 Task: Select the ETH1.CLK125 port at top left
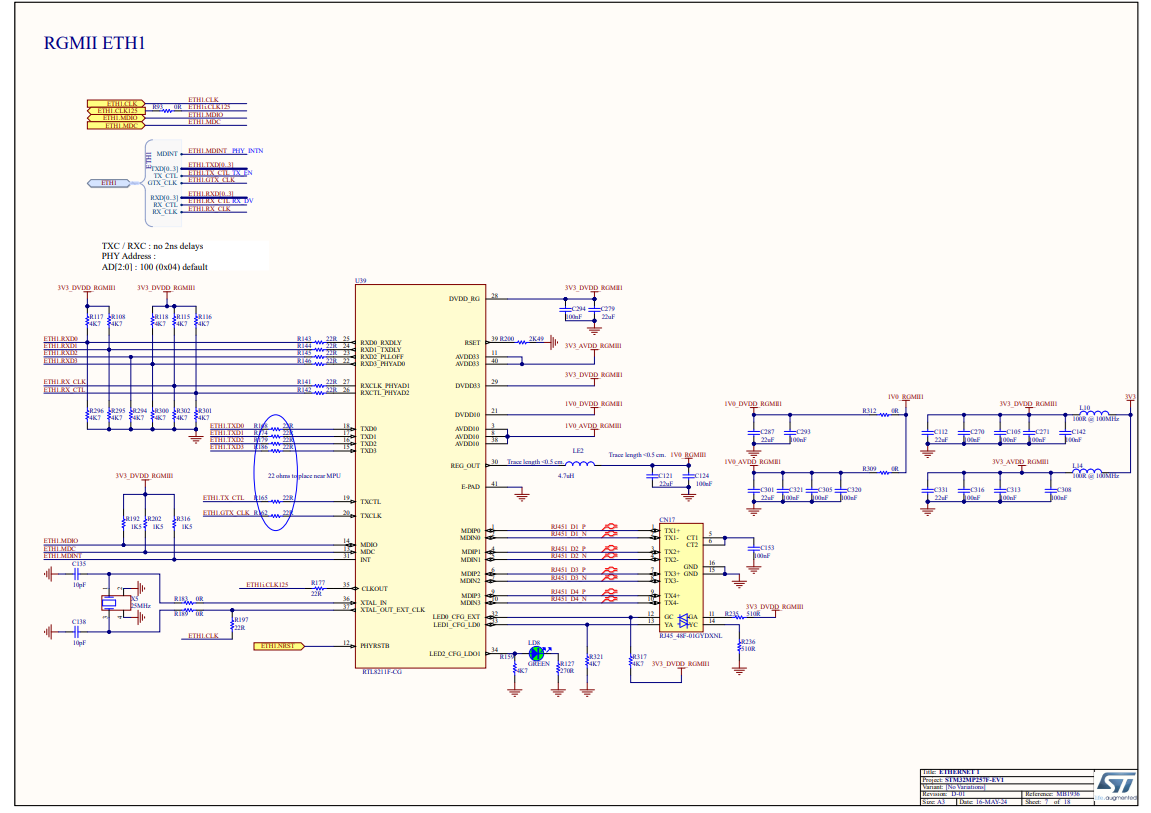[117, 111]
